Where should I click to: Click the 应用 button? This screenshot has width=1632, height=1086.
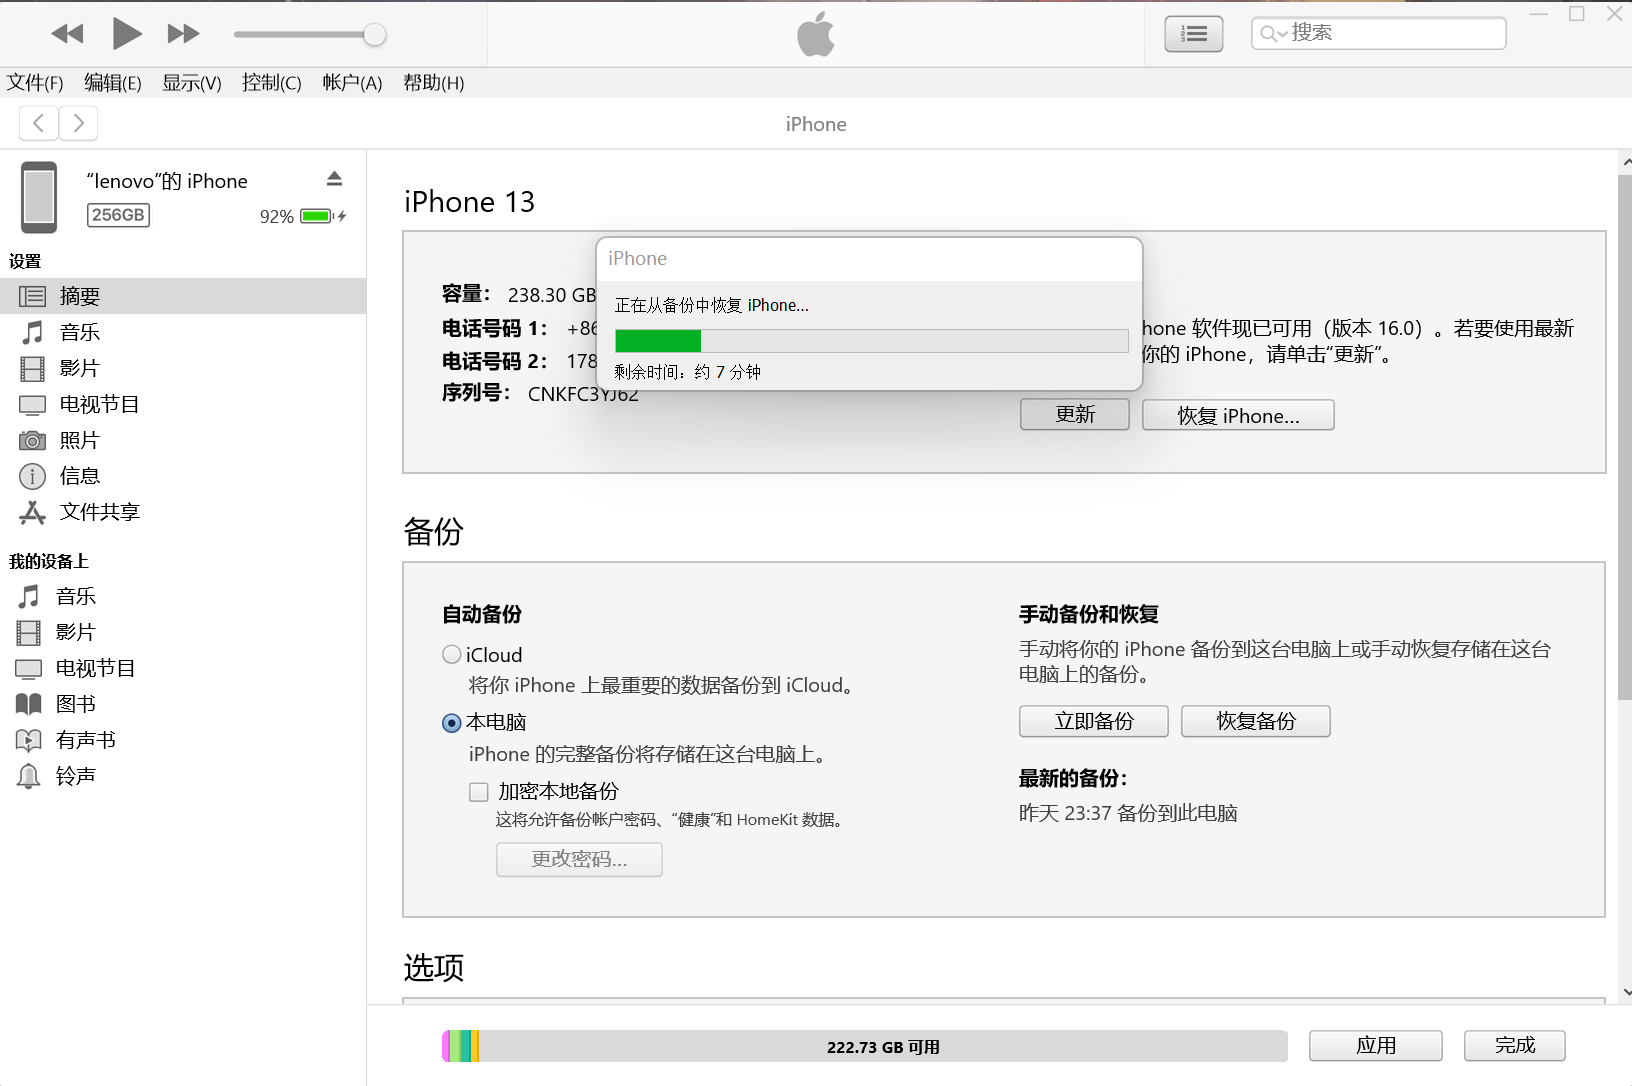1376,1045
